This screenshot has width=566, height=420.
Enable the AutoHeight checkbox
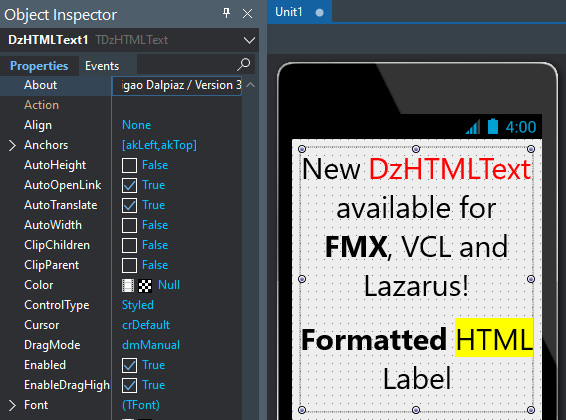[x=129, y=165]
